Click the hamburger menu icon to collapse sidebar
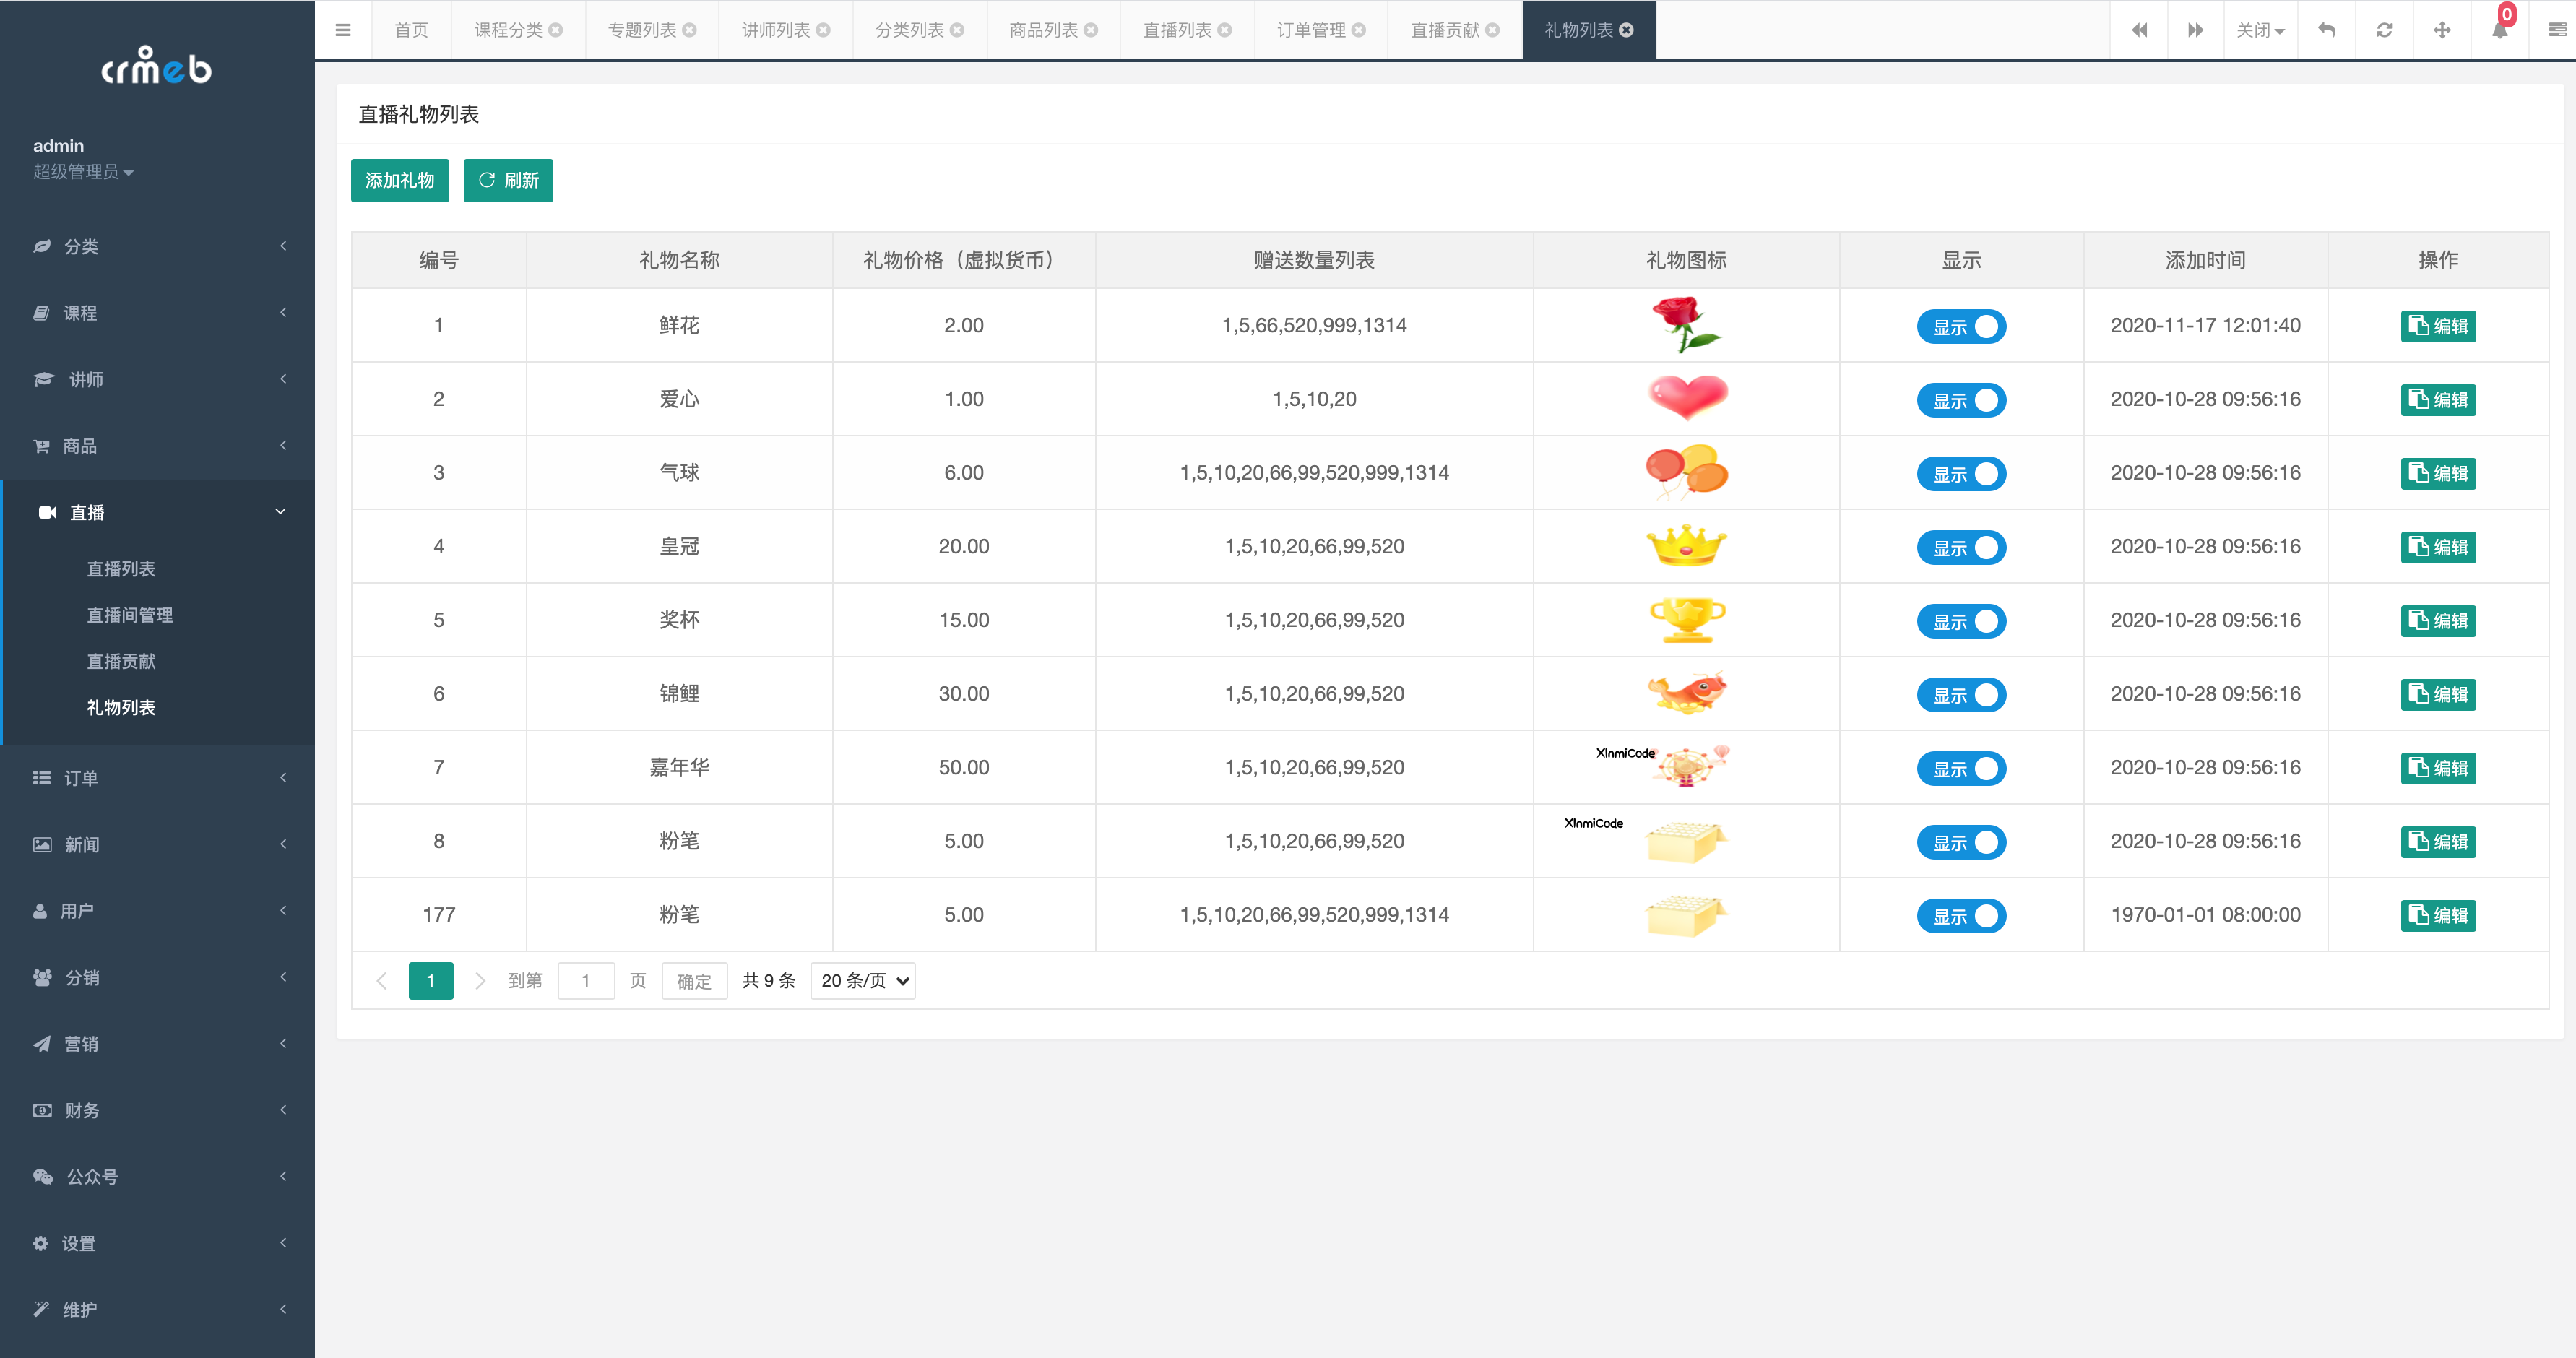This screenshot has width=2576, height=1358. (343, 30)
